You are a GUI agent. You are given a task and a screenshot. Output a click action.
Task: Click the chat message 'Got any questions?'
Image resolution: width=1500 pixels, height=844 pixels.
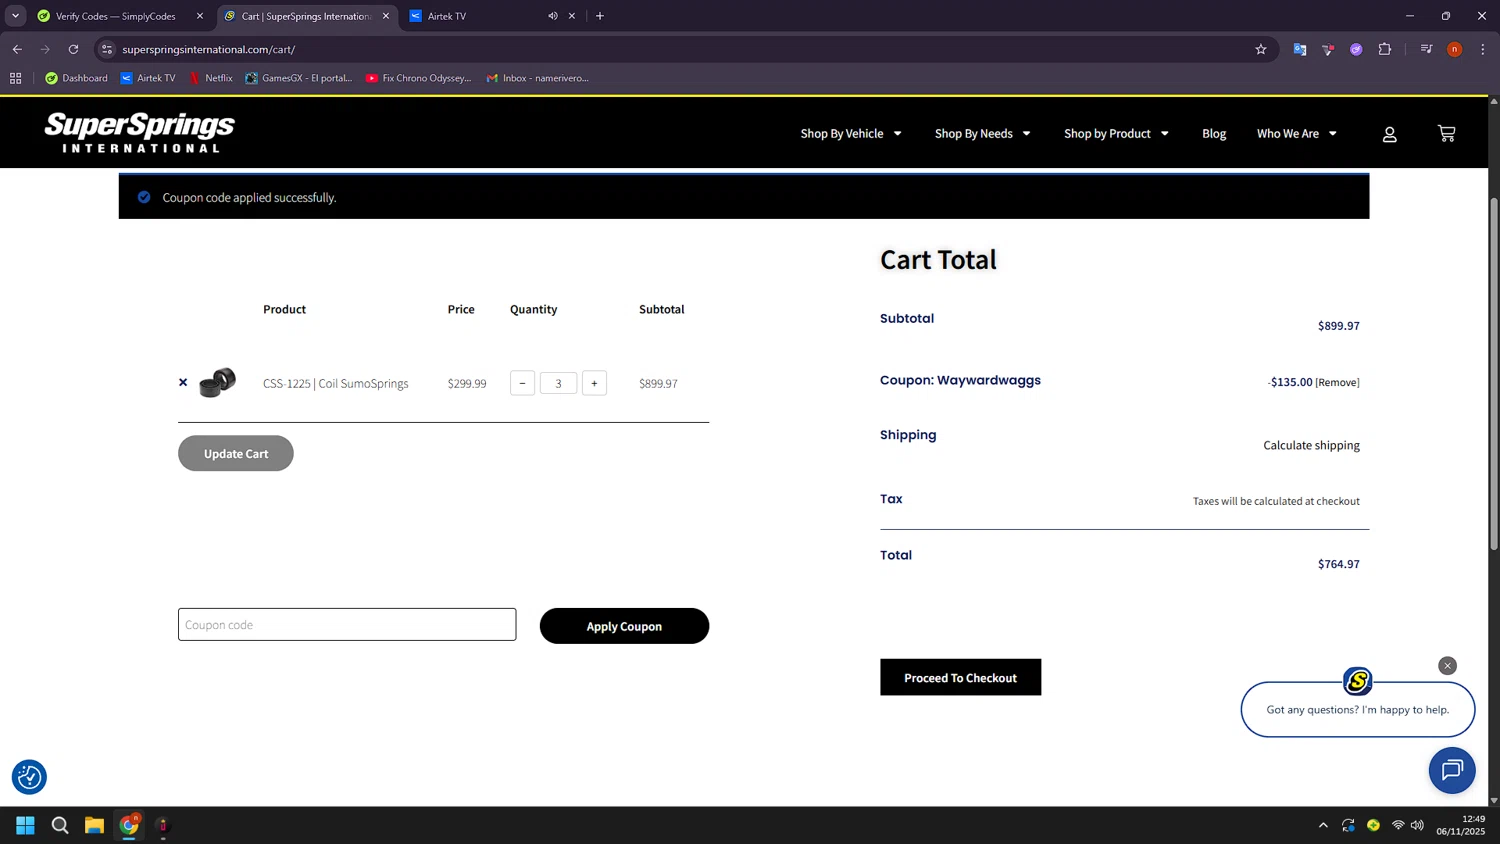[x=1357, y=710]
